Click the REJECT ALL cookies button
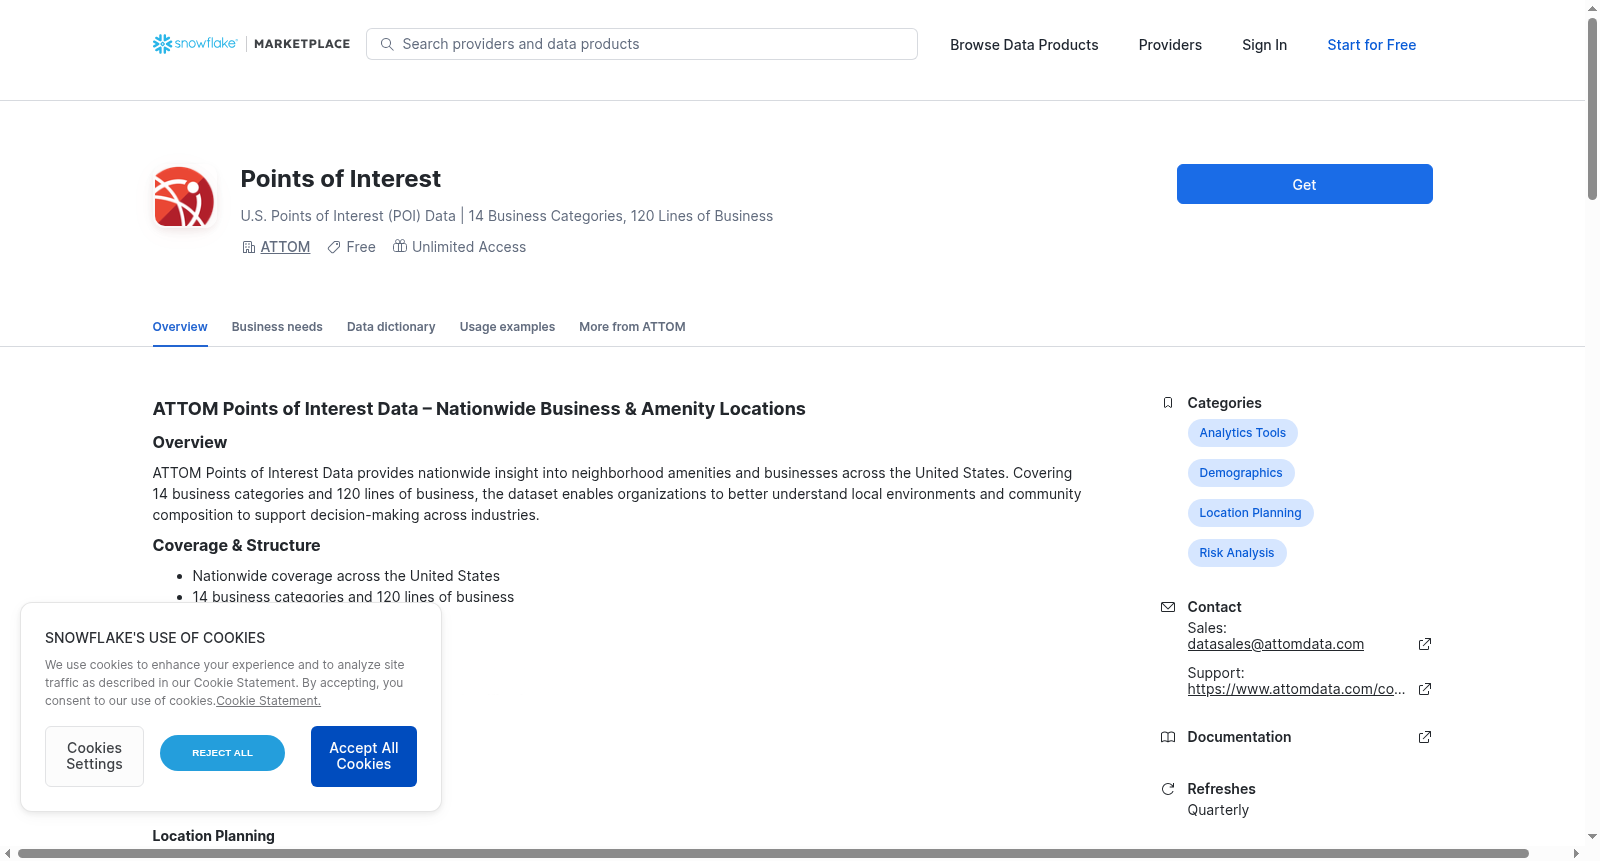1600x861 pixels. pos(222,753)
